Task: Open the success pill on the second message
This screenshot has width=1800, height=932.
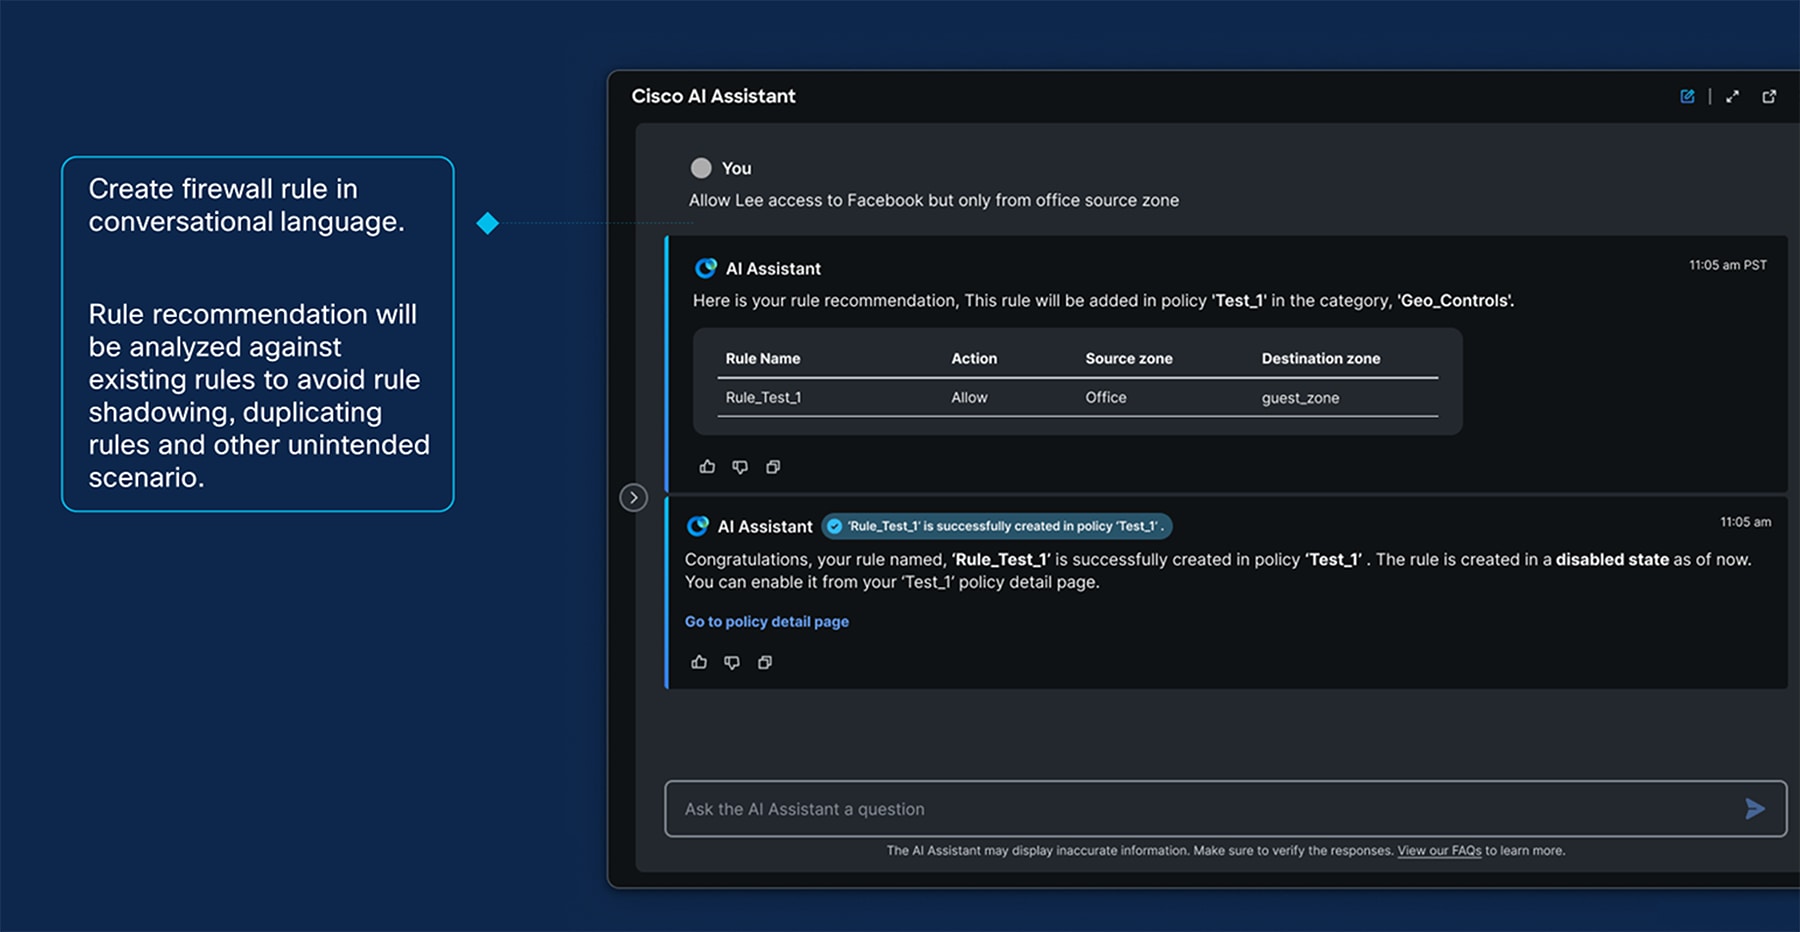Action: pos(997,526)
